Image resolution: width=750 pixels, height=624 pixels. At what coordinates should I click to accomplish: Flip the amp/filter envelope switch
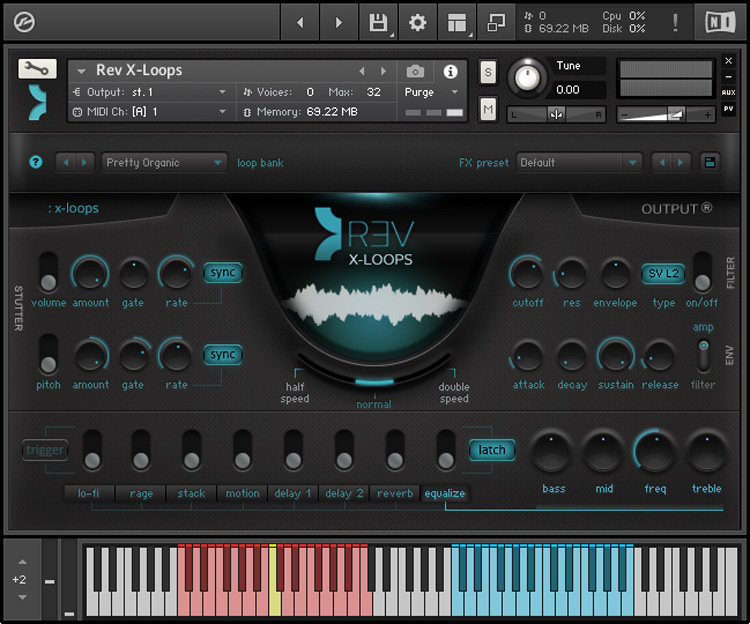(x=703, y=356)
